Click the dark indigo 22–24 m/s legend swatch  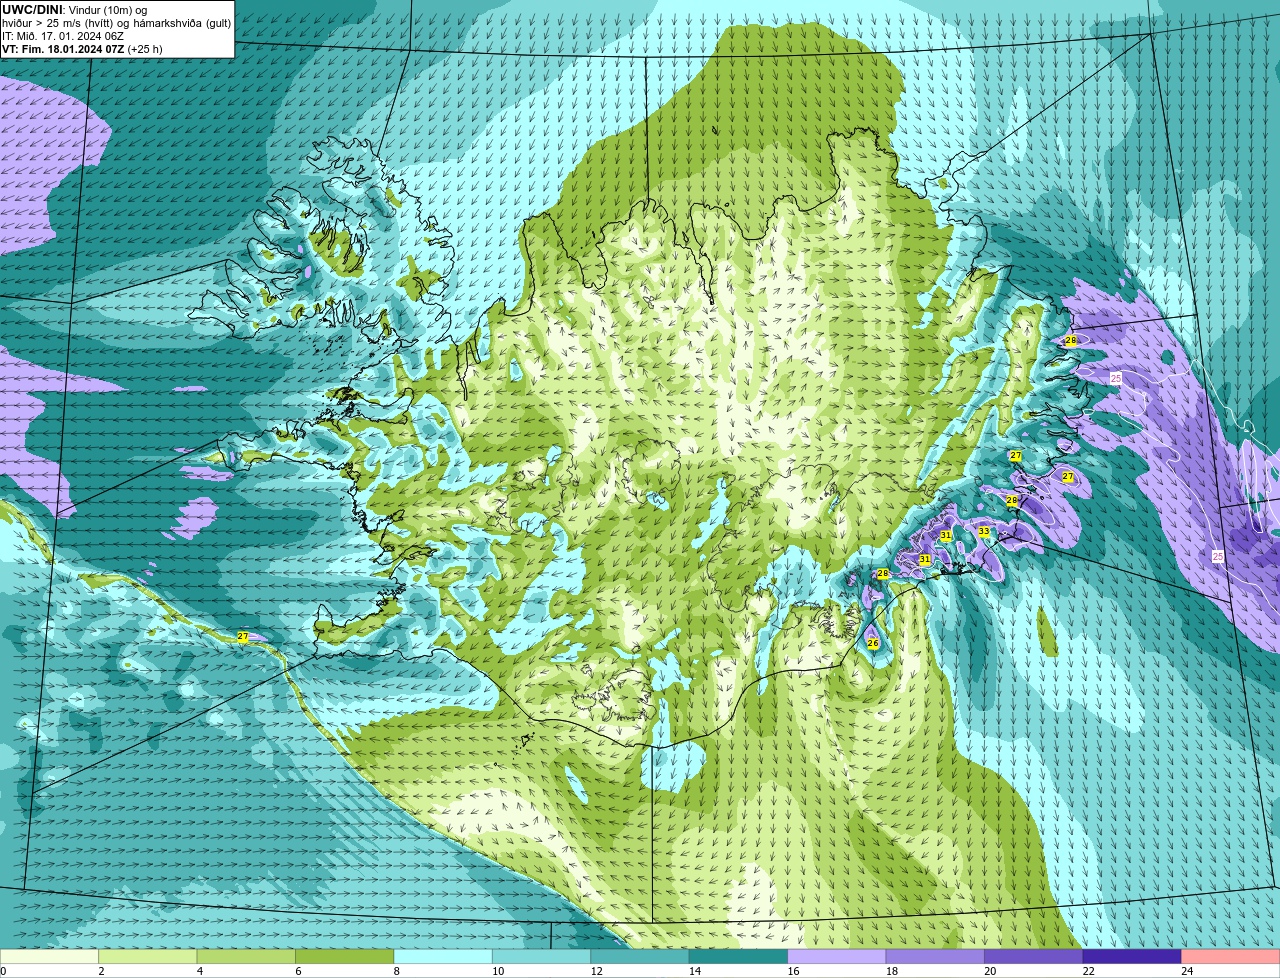tap(1132, 957)
